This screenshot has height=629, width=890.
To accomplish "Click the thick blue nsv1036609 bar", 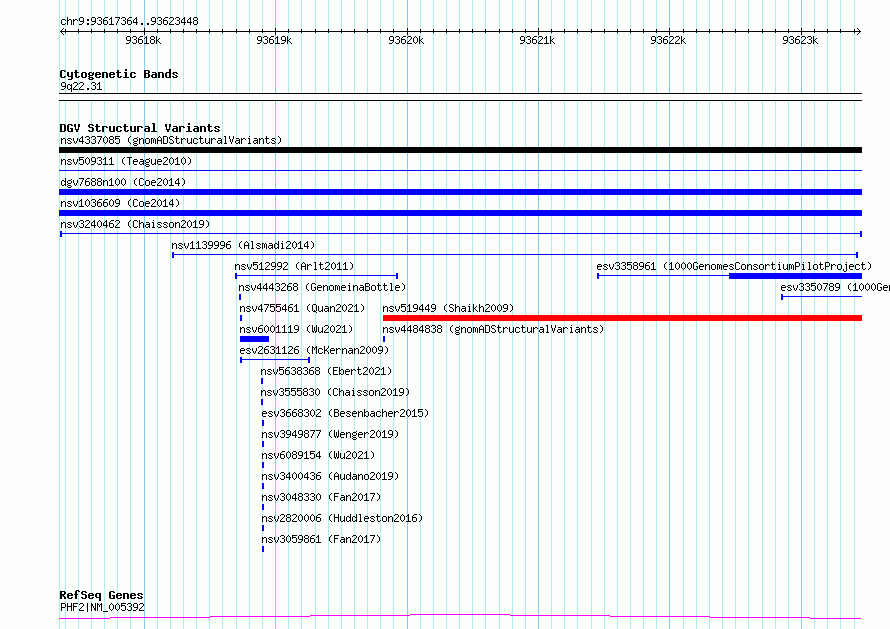I will (460, 213).
